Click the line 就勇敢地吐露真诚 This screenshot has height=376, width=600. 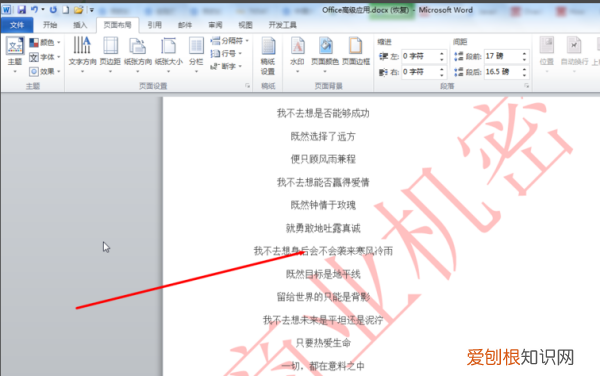coord(323,228)
